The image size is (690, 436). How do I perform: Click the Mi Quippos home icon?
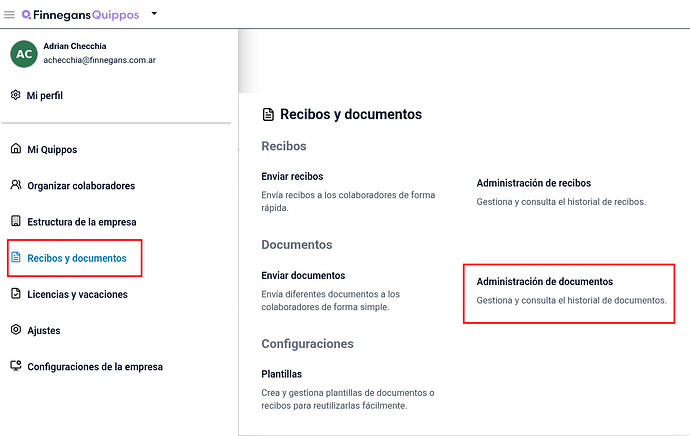[x=16, y=148]
